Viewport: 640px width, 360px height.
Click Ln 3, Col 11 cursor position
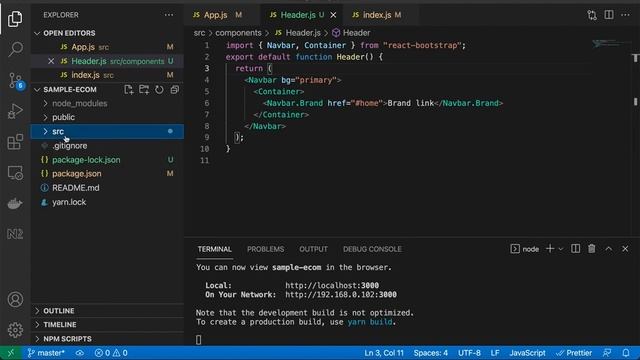click(384, 353)
